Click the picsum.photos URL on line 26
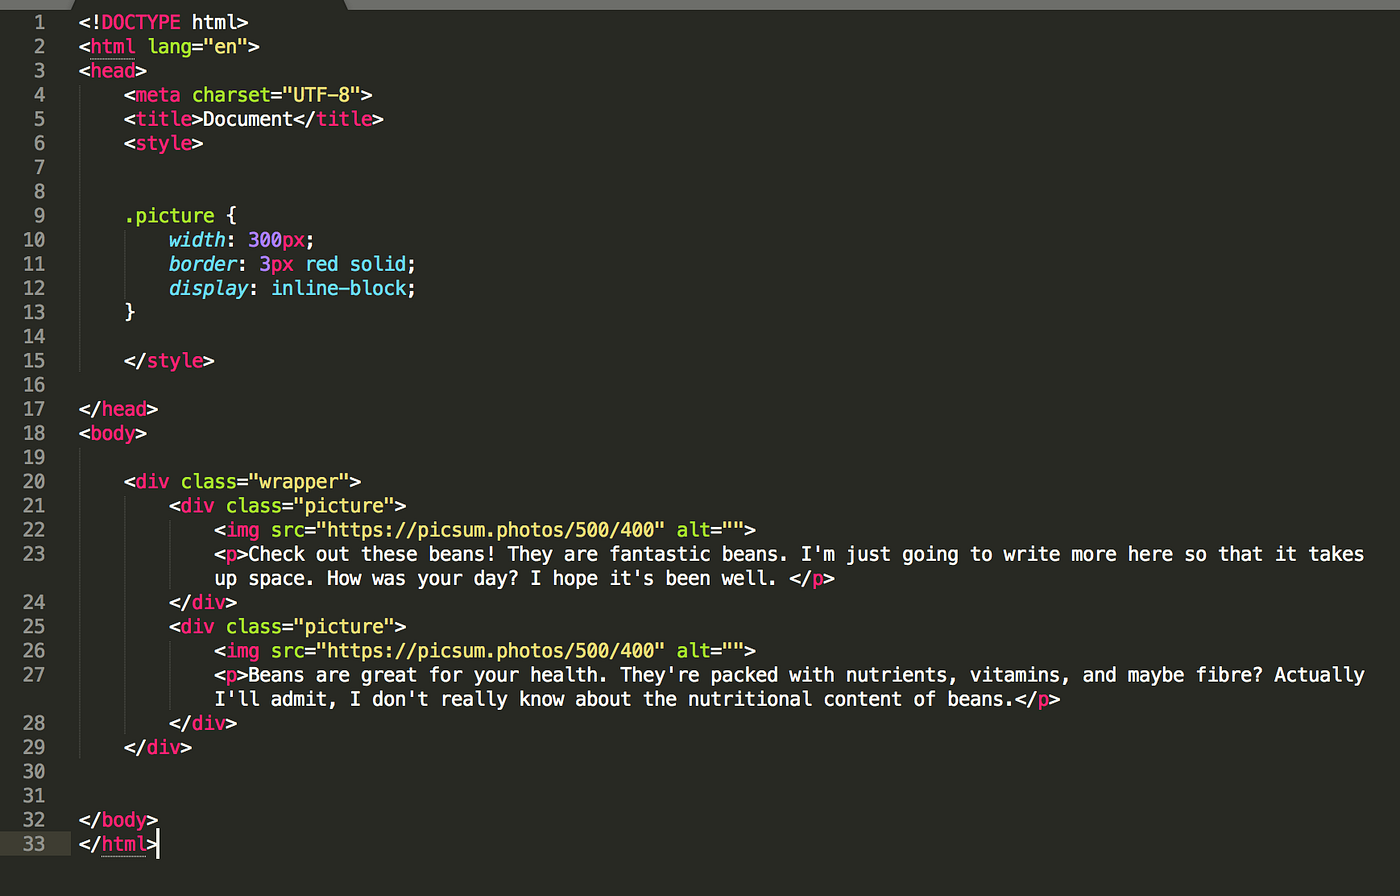This screenshot has height=896, width=1400. 491,650
